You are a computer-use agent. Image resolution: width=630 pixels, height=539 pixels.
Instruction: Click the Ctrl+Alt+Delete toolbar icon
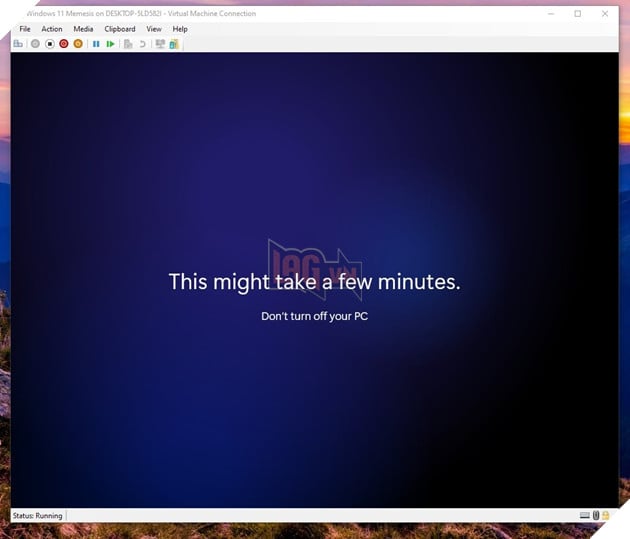tap(18, 44)
